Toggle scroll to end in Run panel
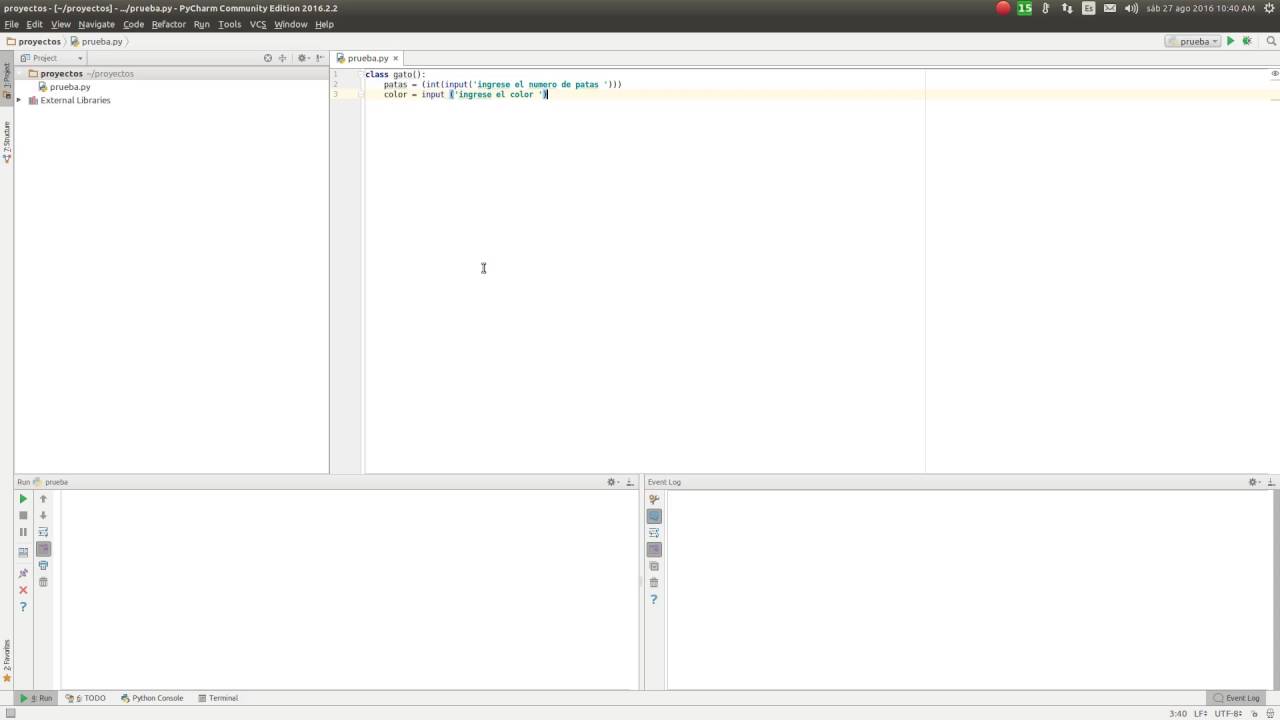This screenshot has width=1280, height=720. [43, 549]
